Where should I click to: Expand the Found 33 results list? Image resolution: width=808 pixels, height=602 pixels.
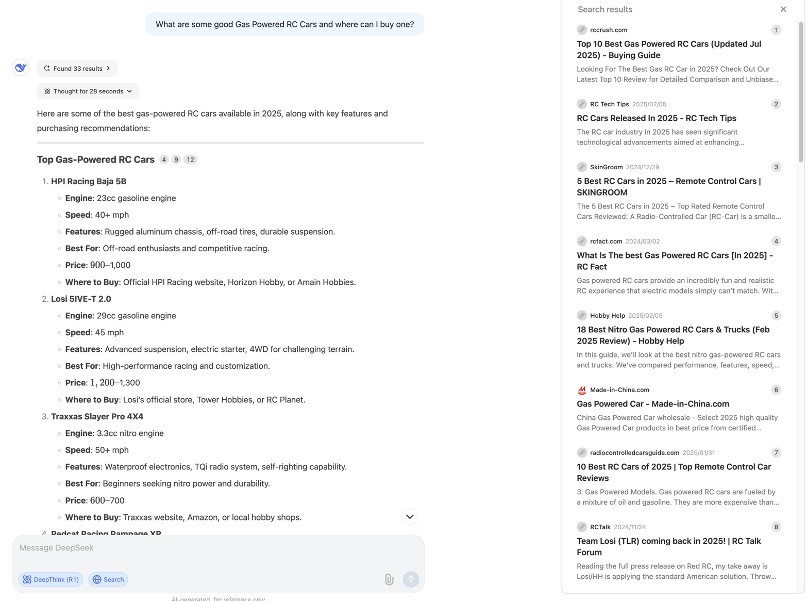pos(77,68)
